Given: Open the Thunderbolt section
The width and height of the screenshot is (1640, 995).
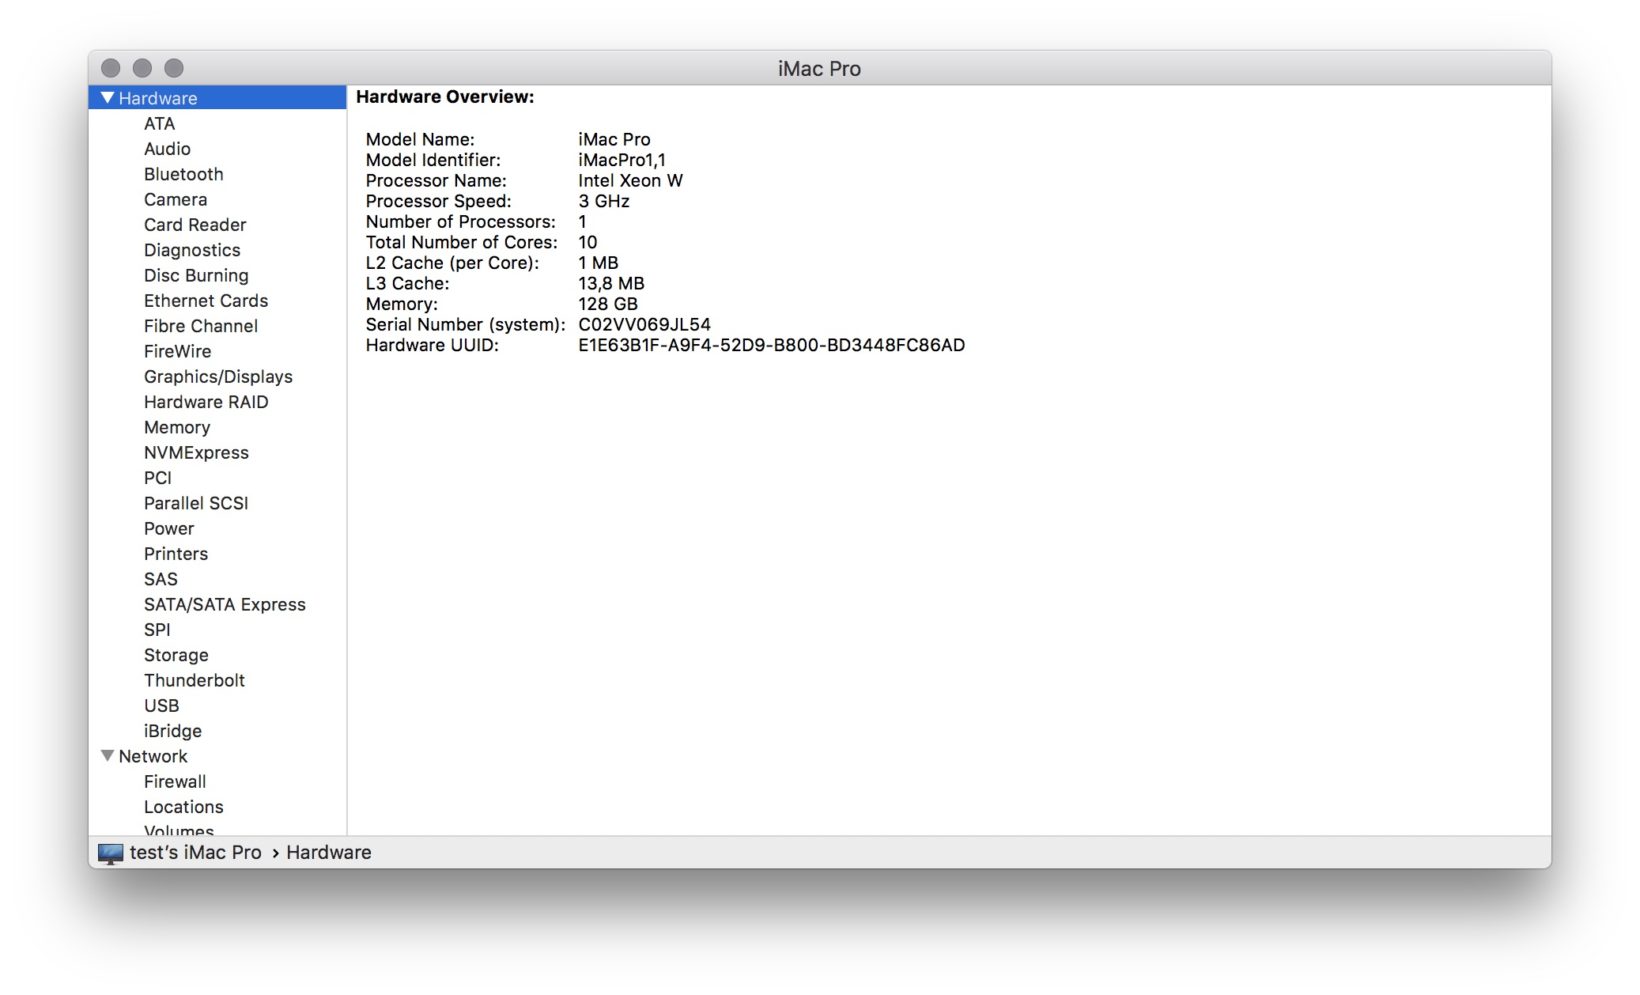Looking at the screenshot, I should pos(194,681).
